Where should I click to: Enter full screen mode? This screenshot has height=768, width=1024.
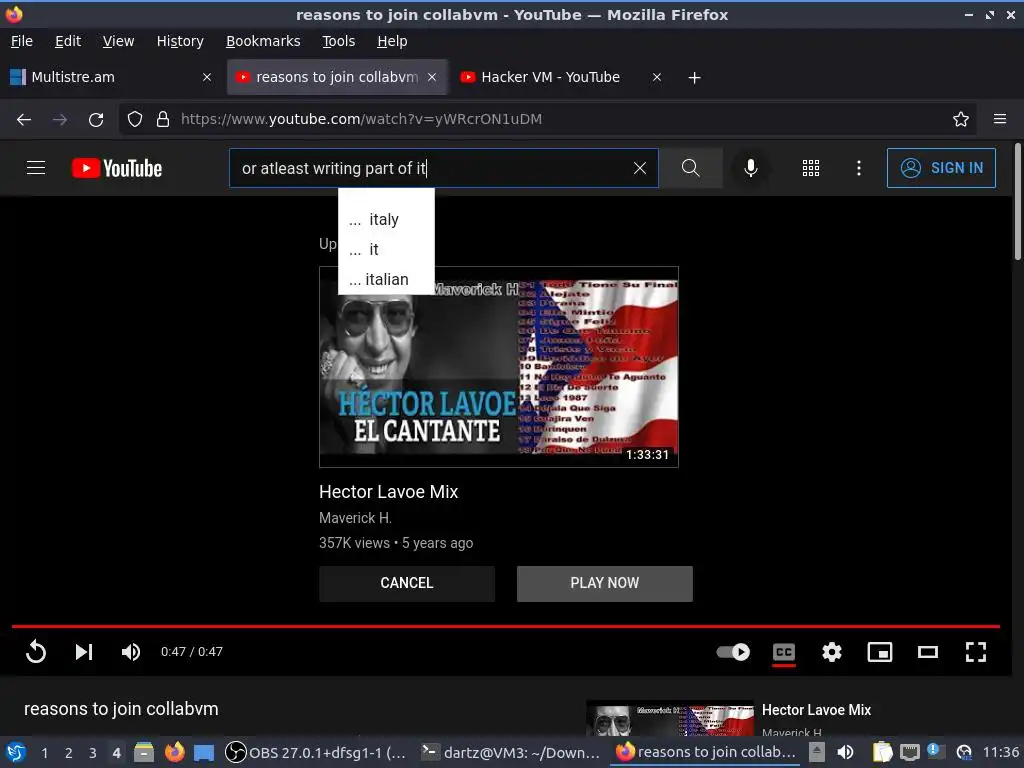976,652
